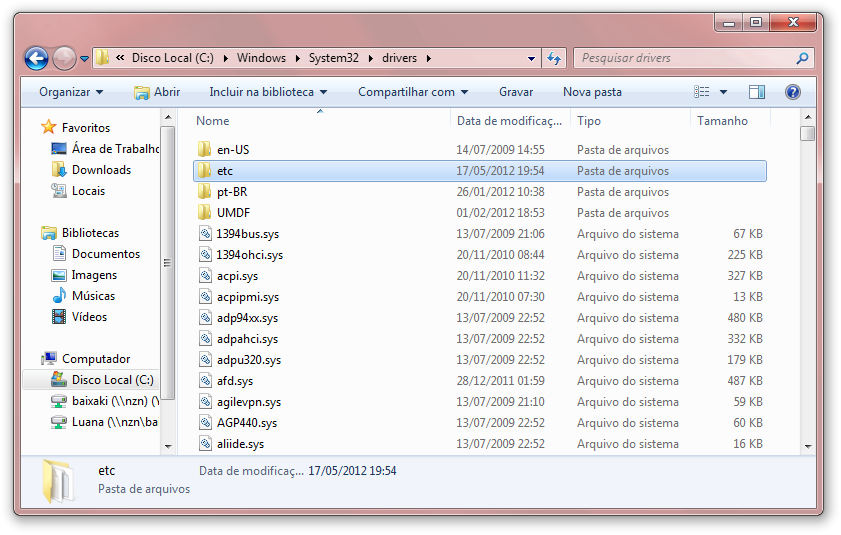Open the view options dropdown arrow

coord(723,92)
